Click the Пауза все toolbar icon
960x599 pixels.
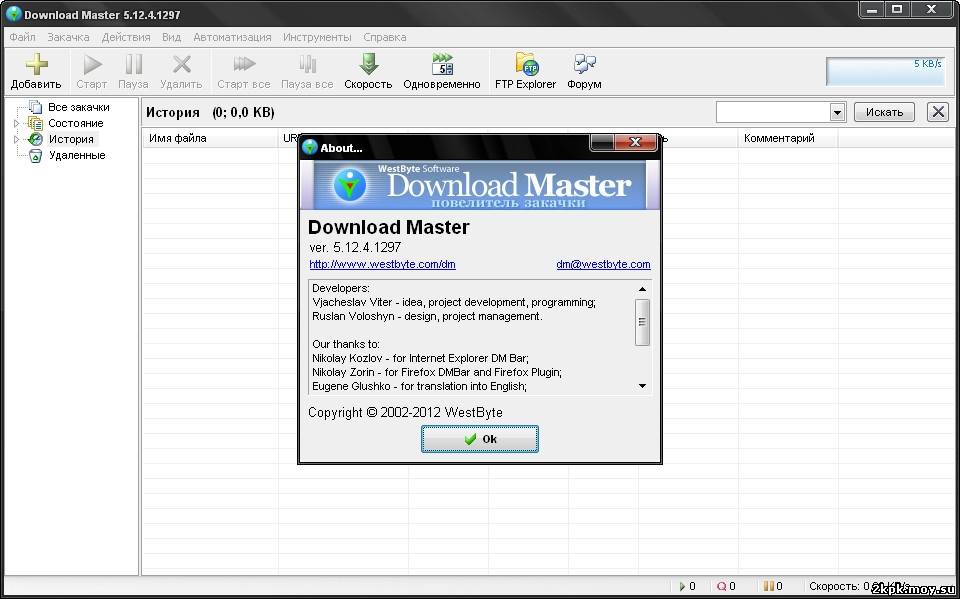click(x=307, y=64)
